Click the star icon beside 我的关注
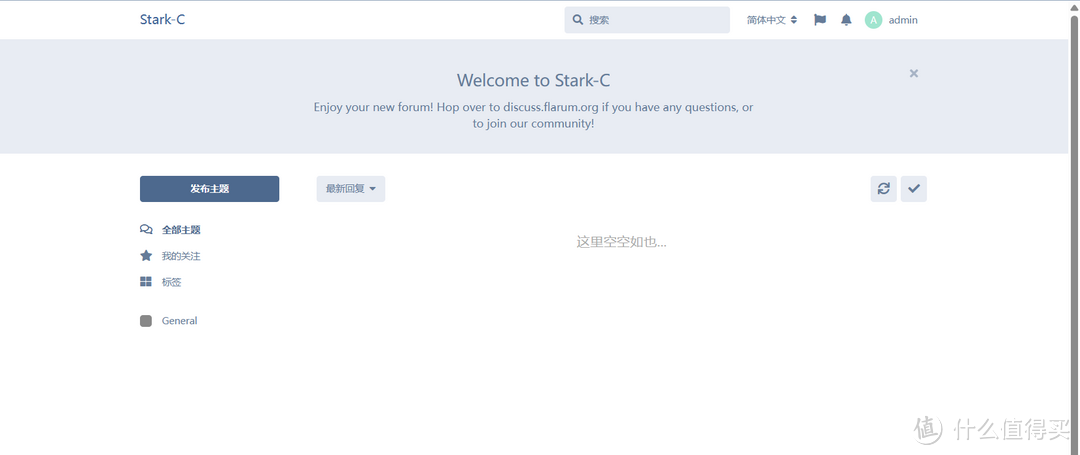Image resolution: width=1080 pixels, height=455 pixels. (146, 256)
